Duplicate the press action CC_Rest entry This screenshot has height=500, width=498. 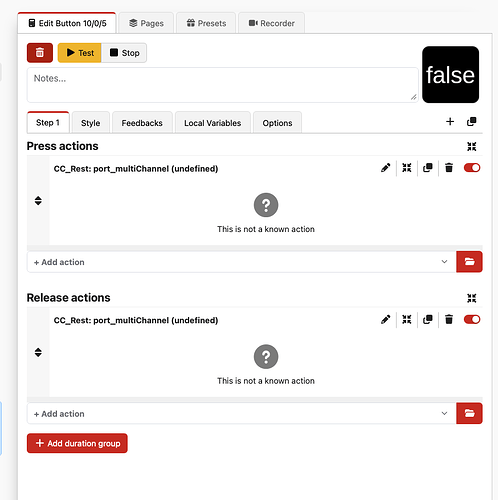tap(428, 168)
